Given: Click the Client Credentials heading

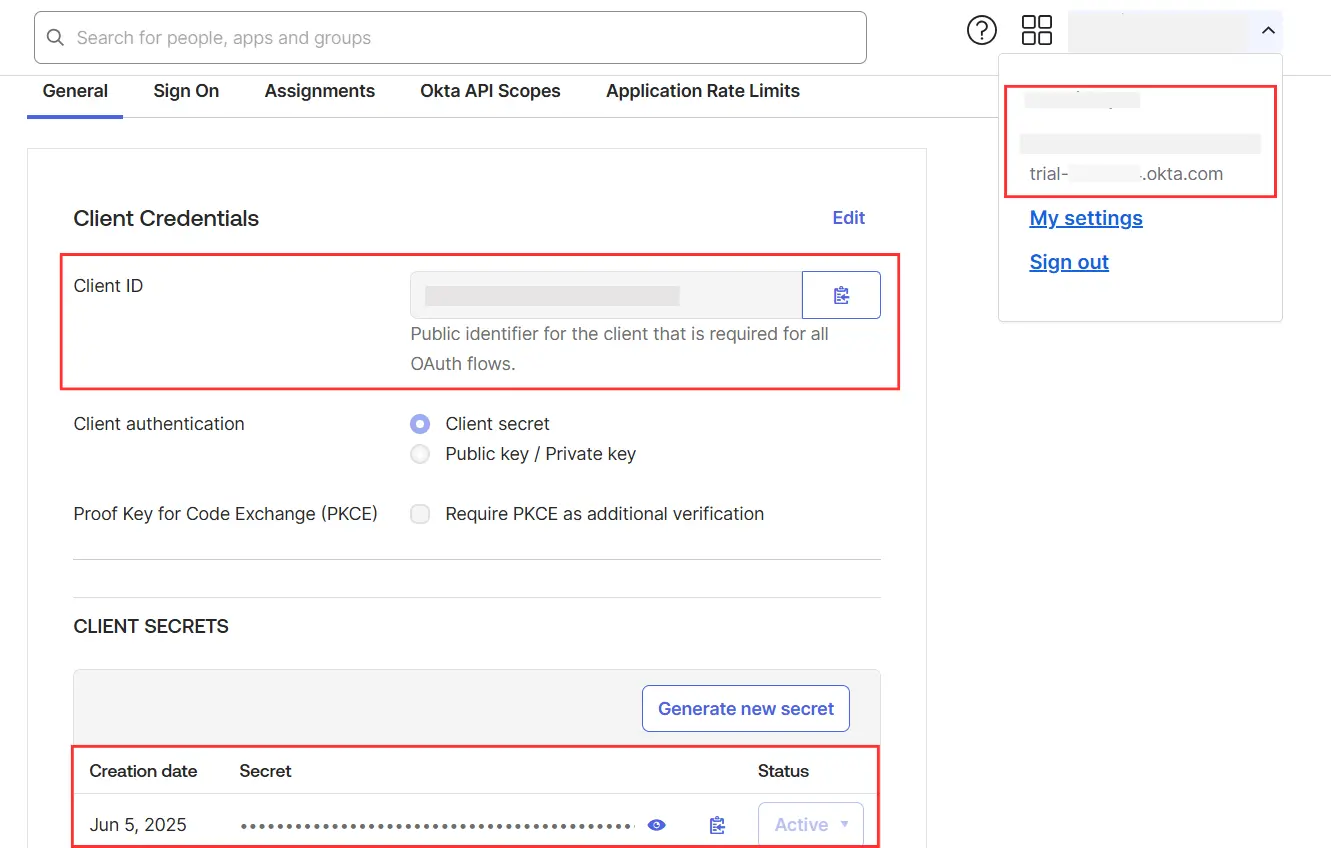Looking at the screenshot, I should 166,219.
